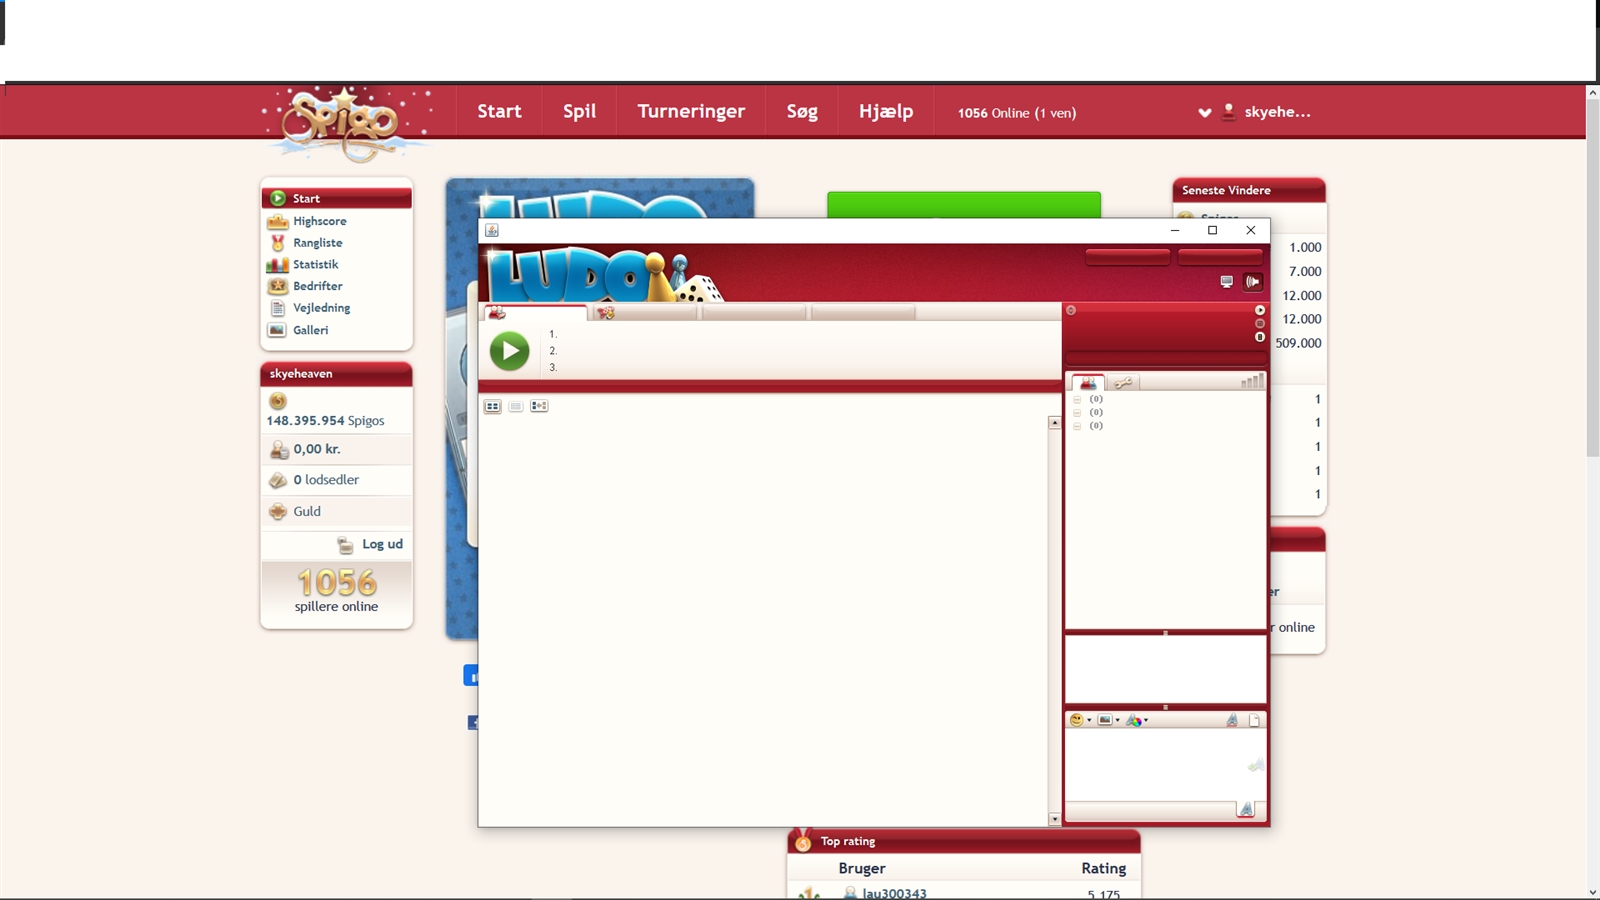The image size is (1600, 900).
Task: Collapse the first (0) group in player list
Action: (x=1077, y=399)
